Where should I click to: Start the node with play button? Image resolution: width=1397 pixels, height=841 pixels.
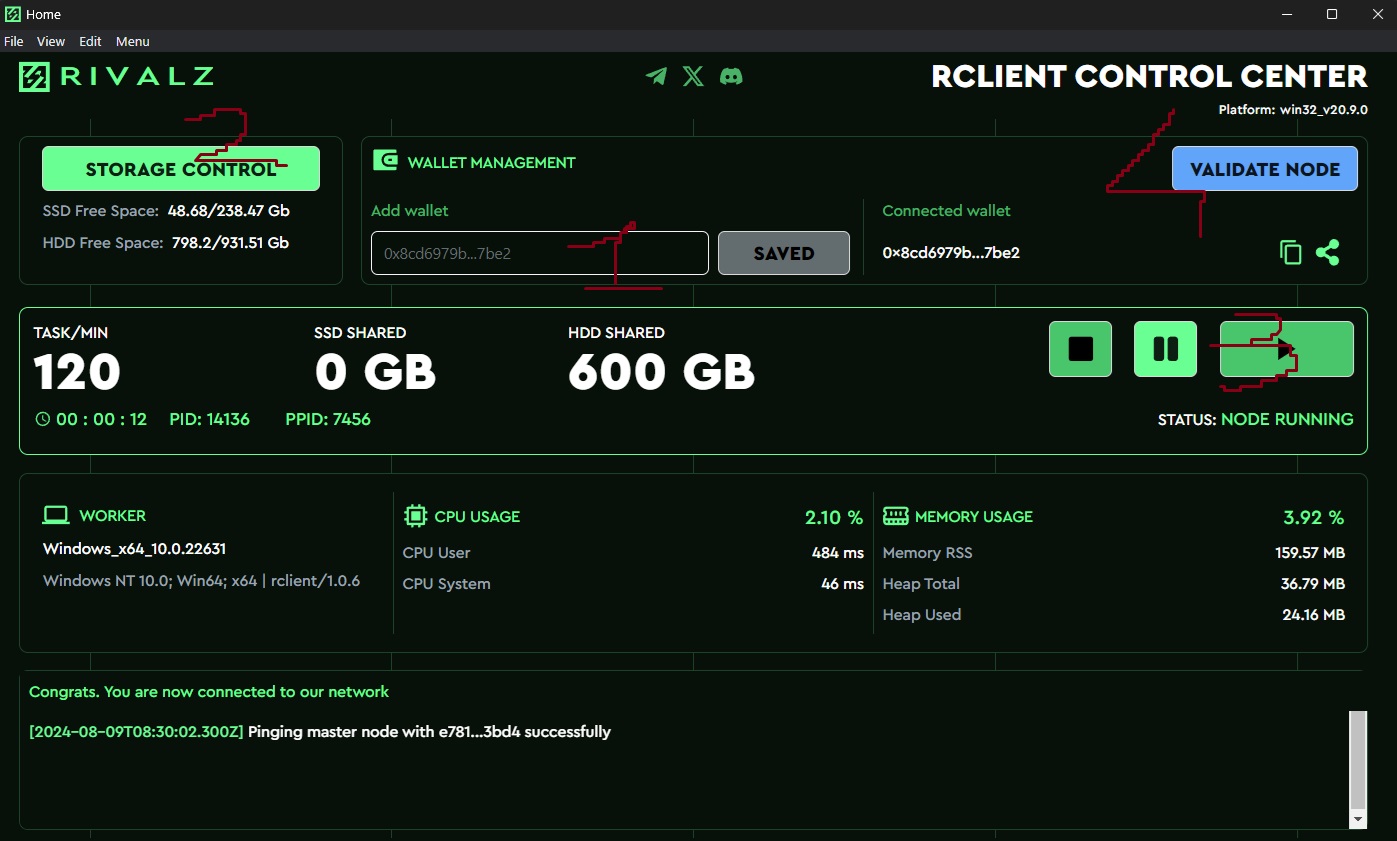(x=1287, y=349)
